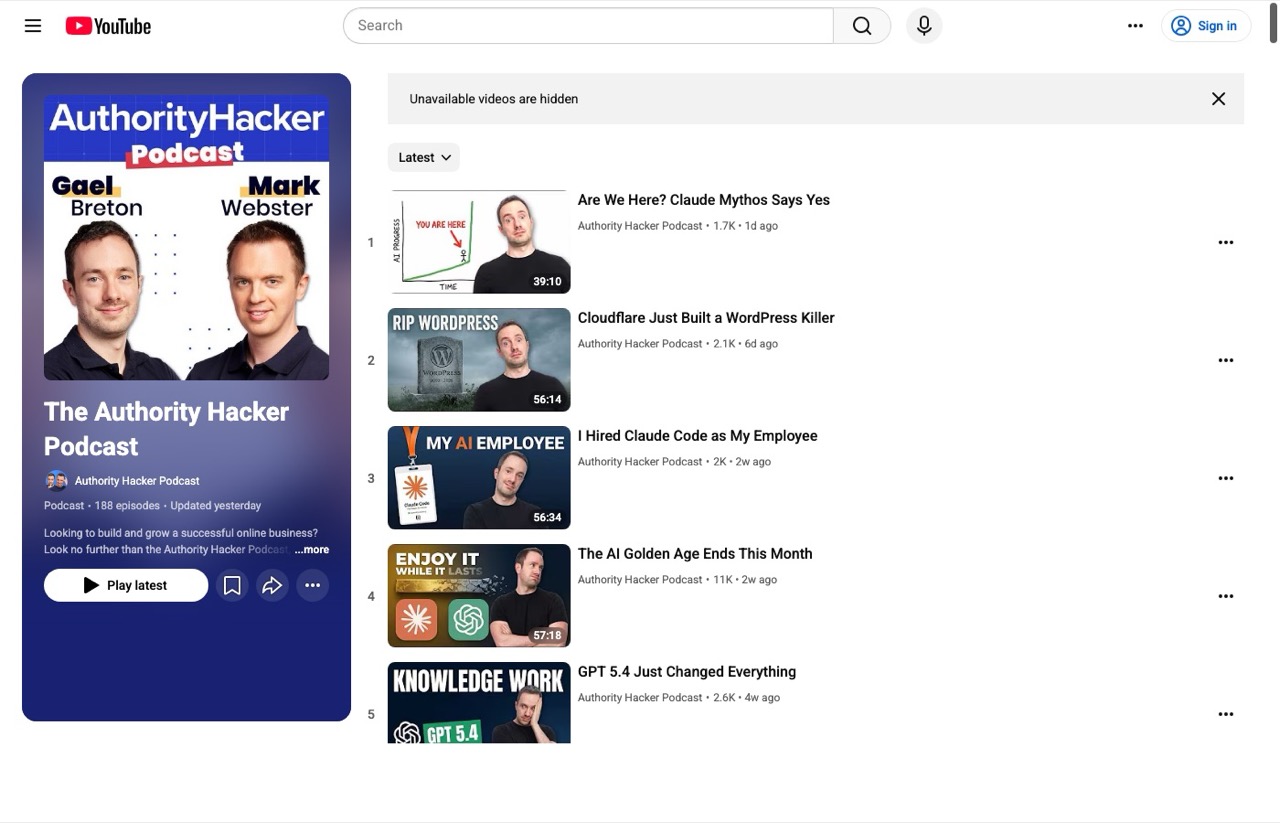Viewport: 1280px width, 823px height.
Task: Open the settings three-dot menu in header
Action: click(1135, 26)
